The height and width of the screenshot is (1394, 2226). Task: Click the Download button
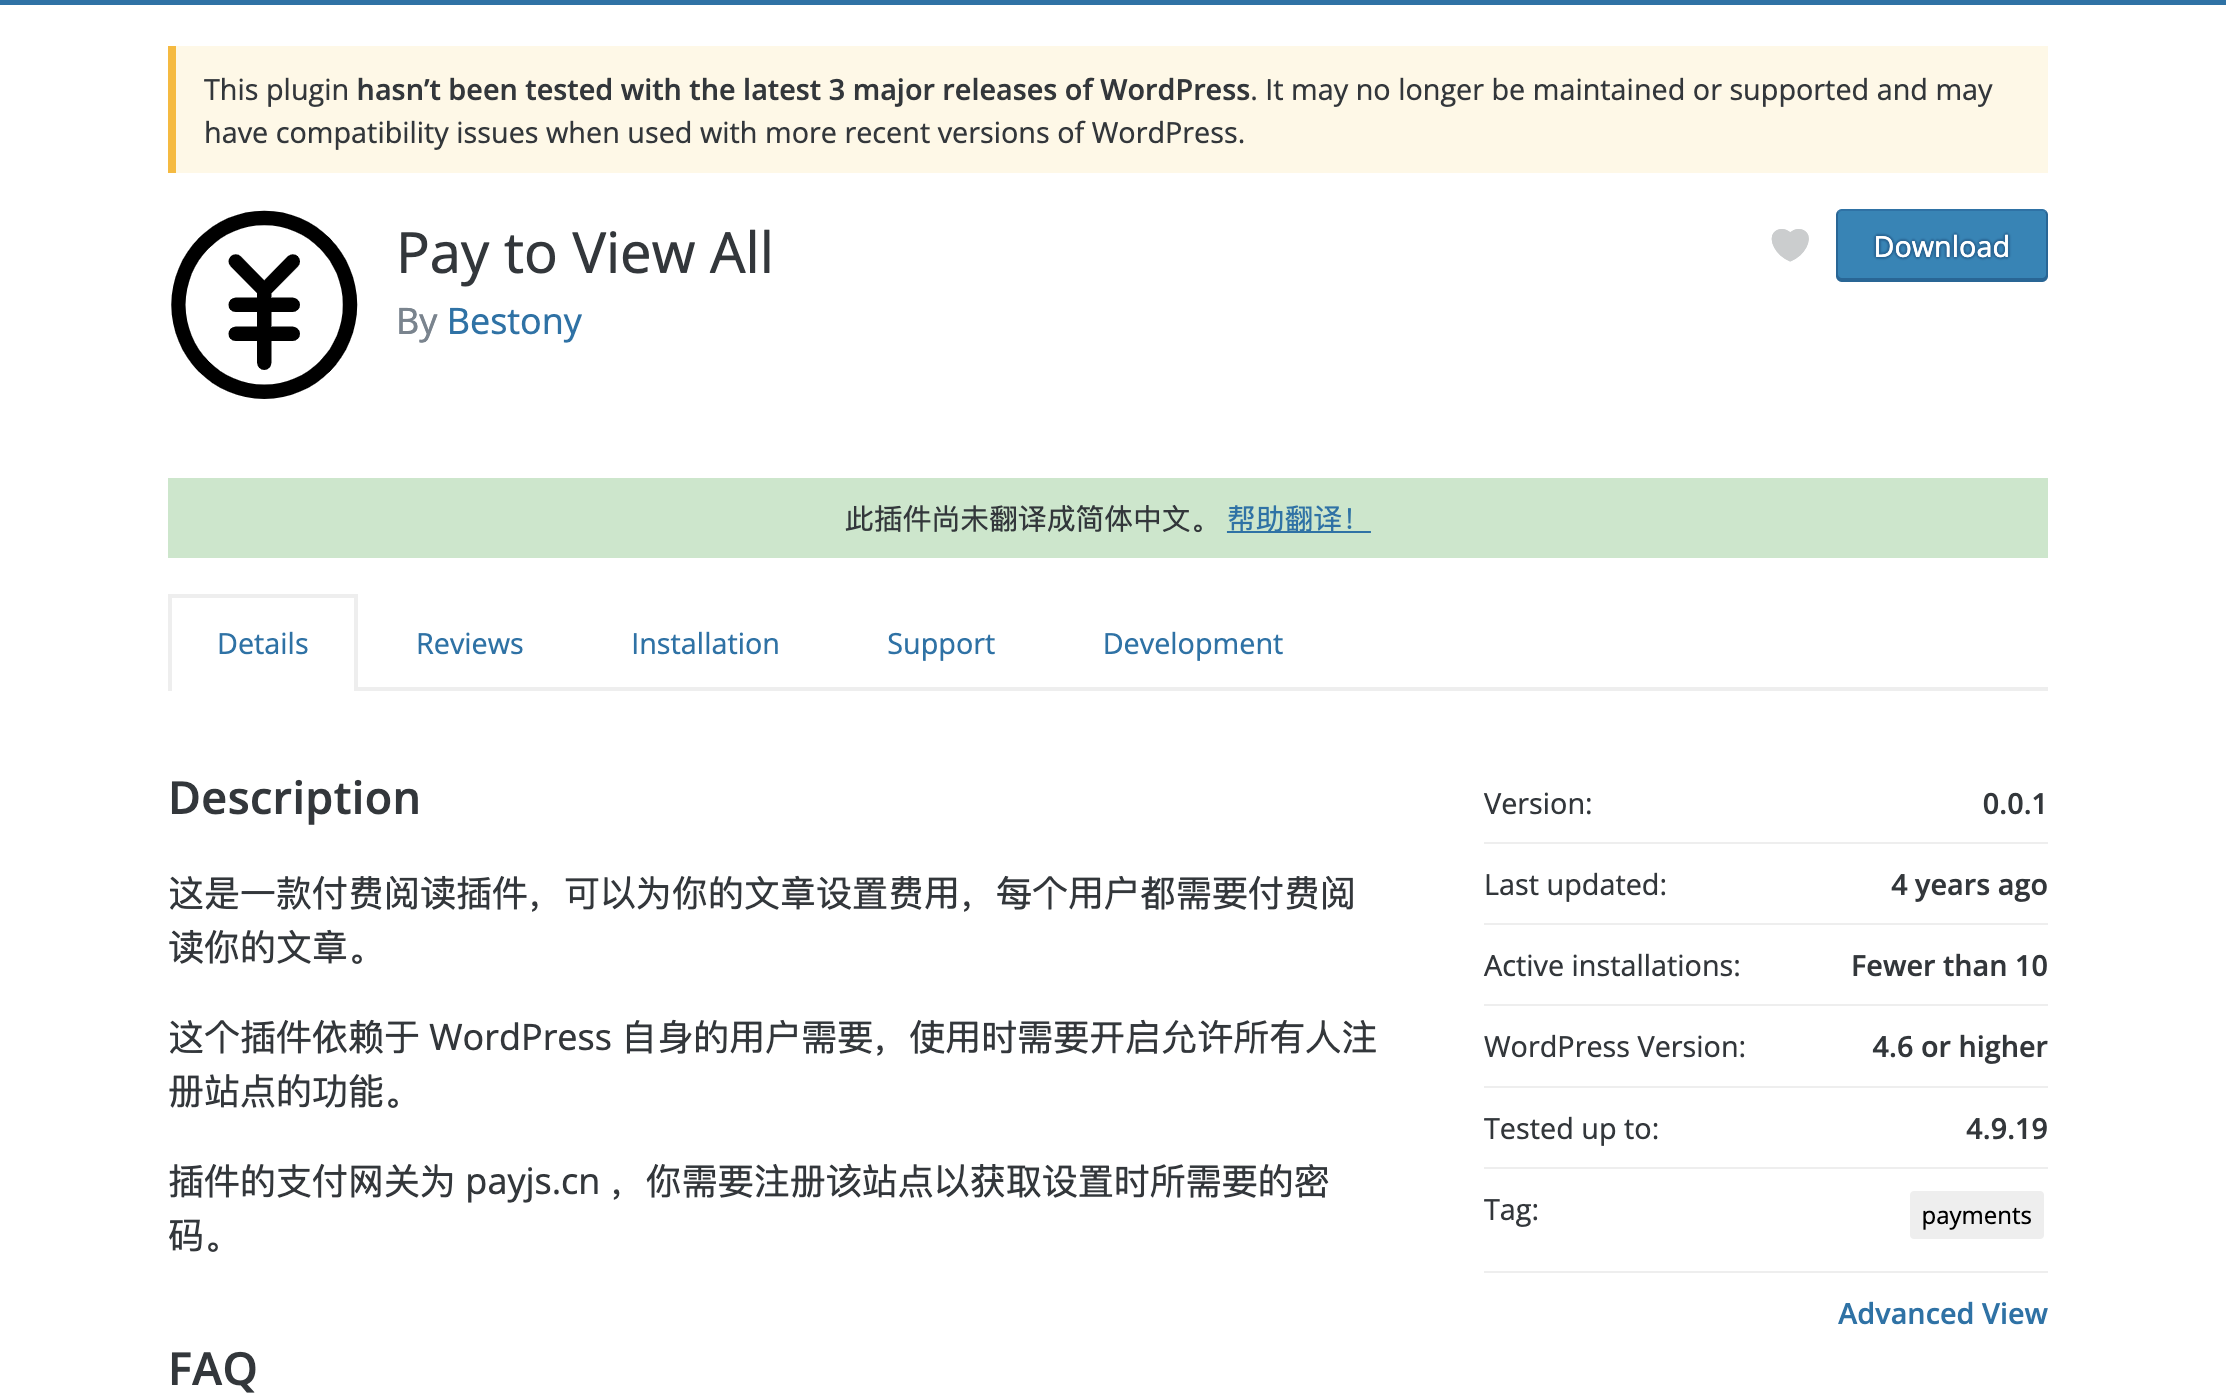pos(1940,246)
